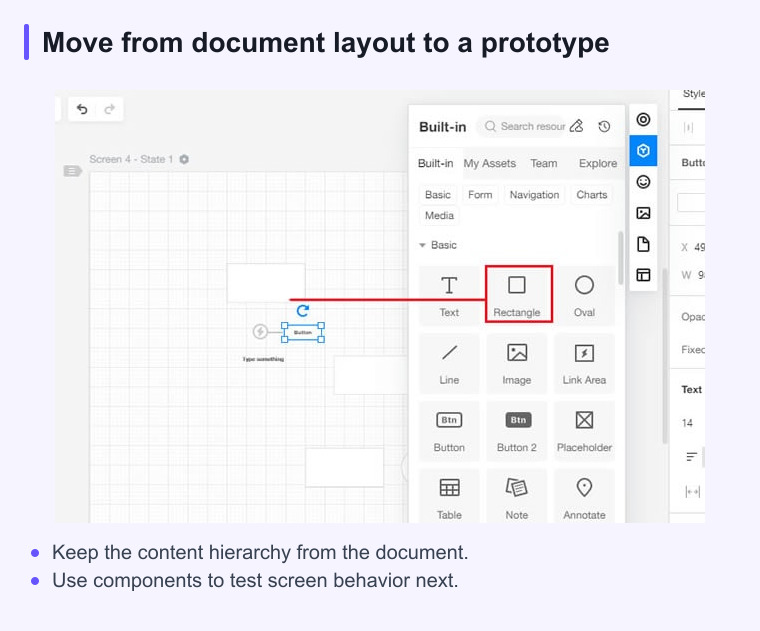This screenshot has height=631, width=760.
Task: Select the Annotate component
Action: click(584, 497)
